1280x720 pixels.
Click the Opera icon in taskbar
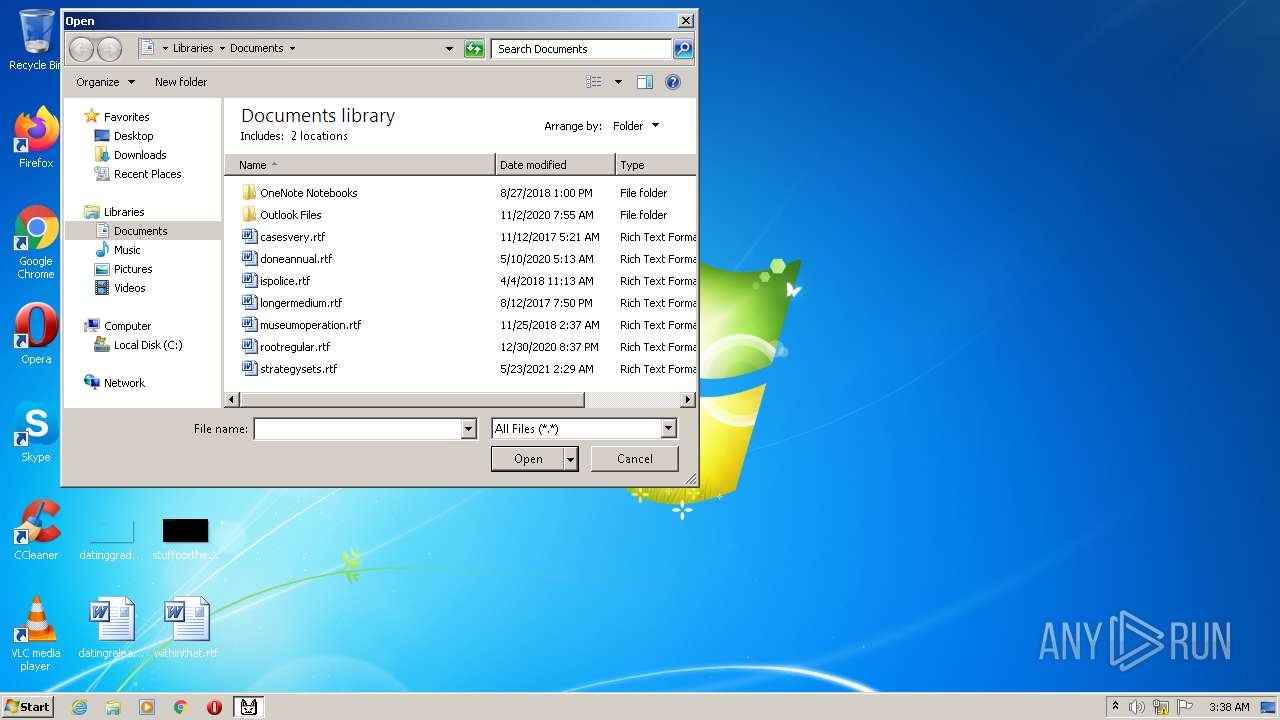[x=214, y=707]
